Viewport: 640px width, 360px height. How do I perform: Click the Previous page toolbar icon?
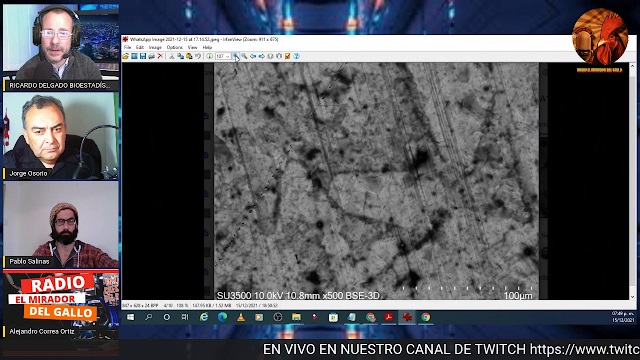pos(270,56)
